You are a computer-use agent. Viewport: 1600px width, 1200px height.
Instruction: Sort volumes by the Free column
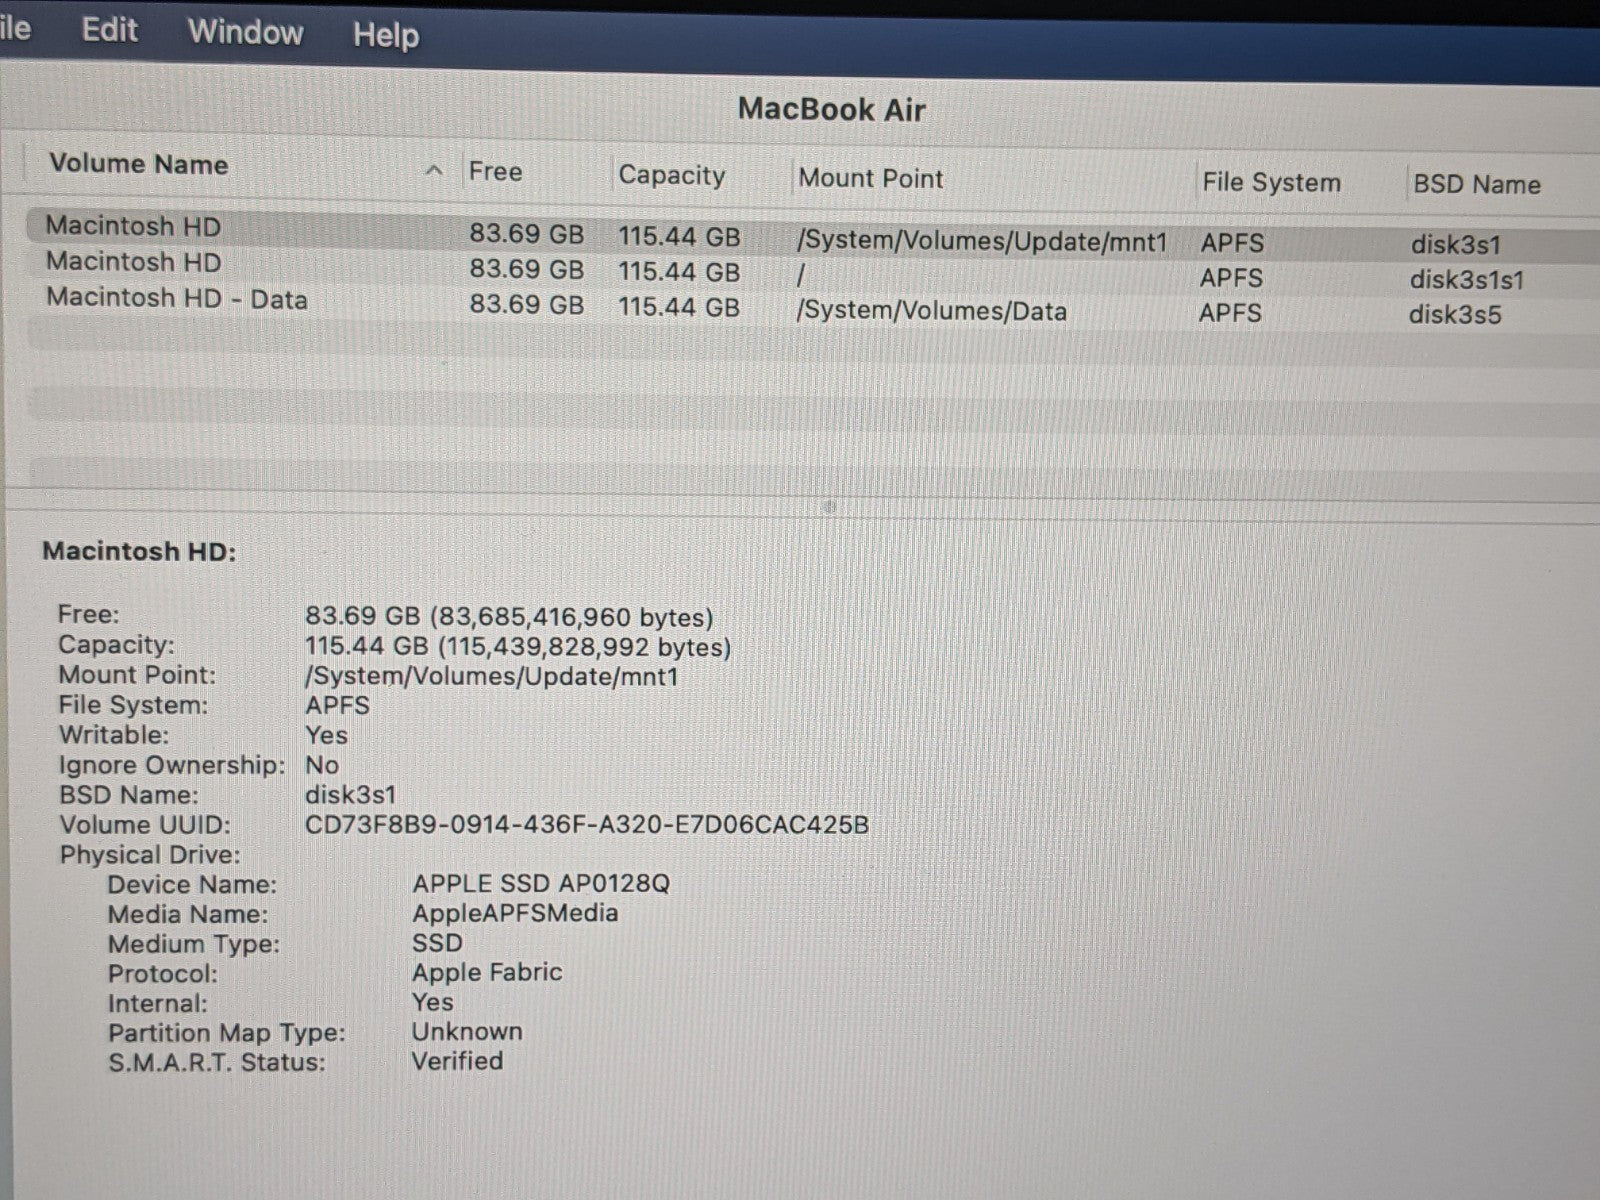[495, 172]
